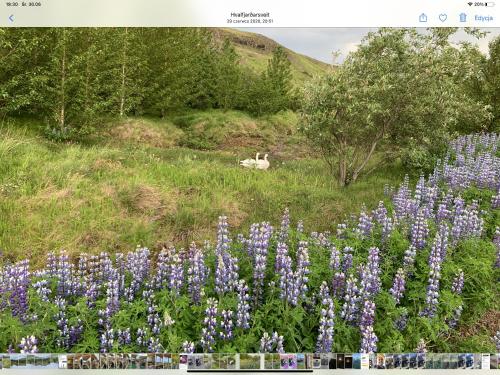Image resolution: width=500 pixels, height=375 pixels.
Task: Tap the main swans and lupines photo
Action: 250,190
